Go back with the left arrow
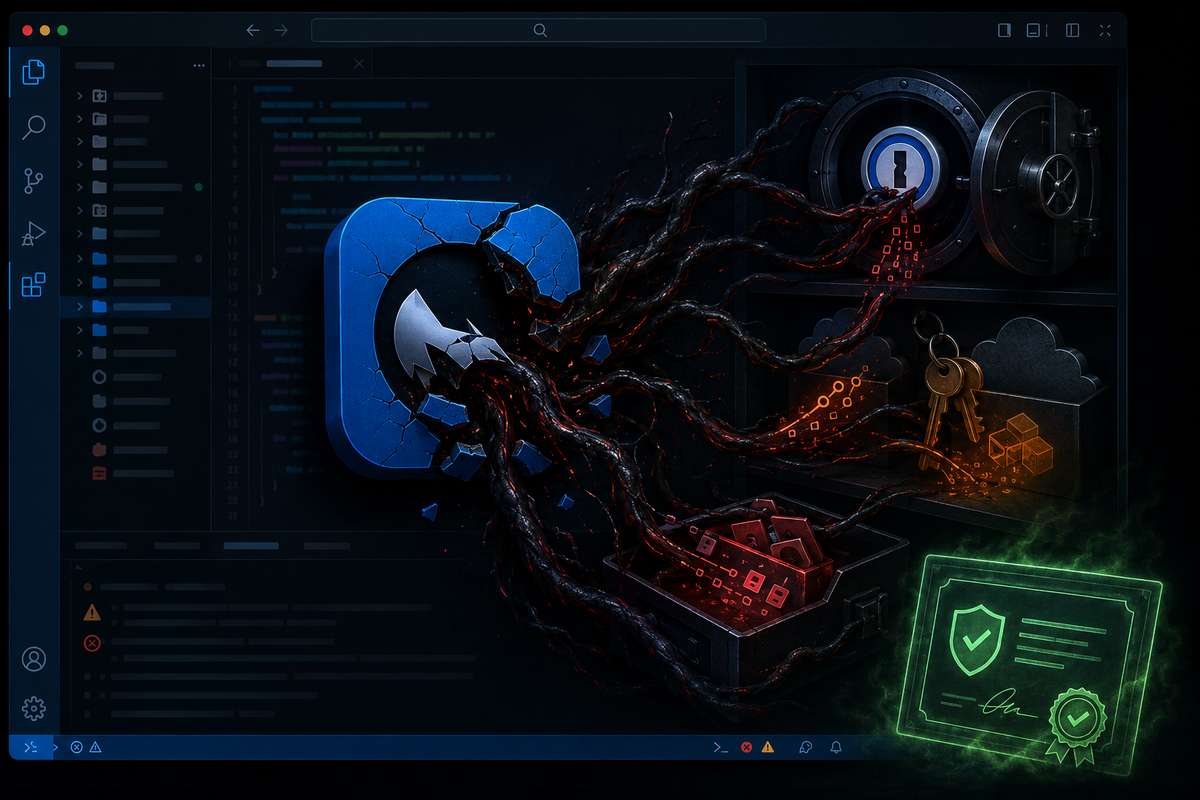The width and height of the screenshot is (1200, 800). (x=253, y=30)
